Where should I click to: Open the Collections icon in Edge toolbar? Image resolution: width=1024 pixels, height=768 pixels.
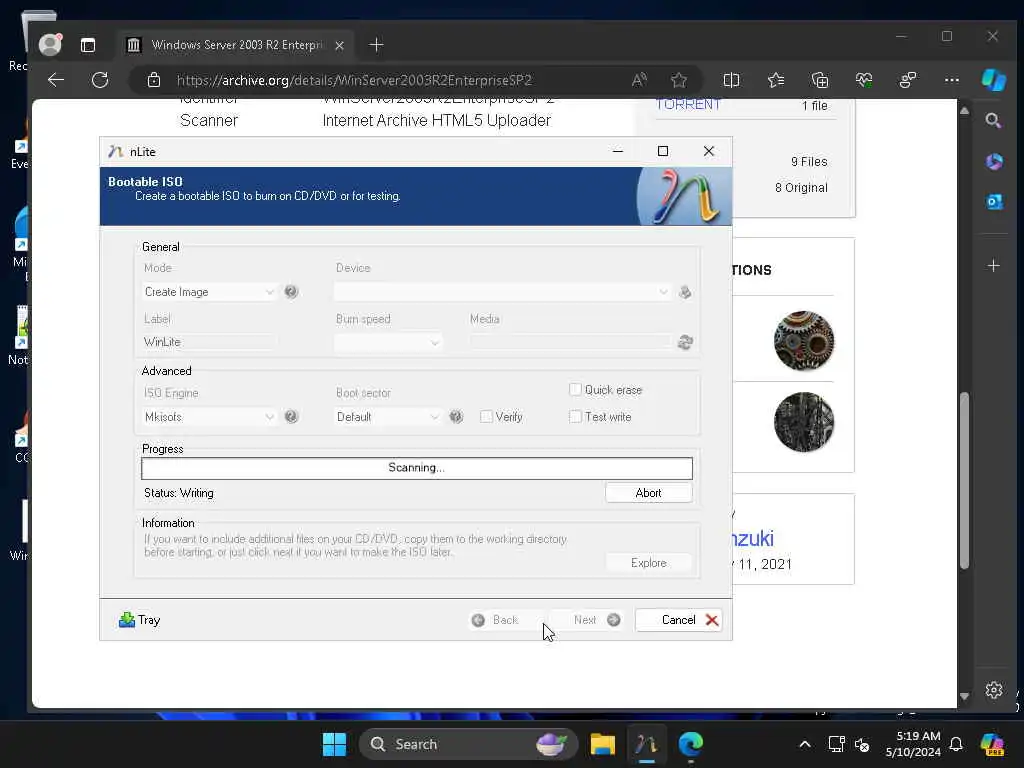(820, 80)
